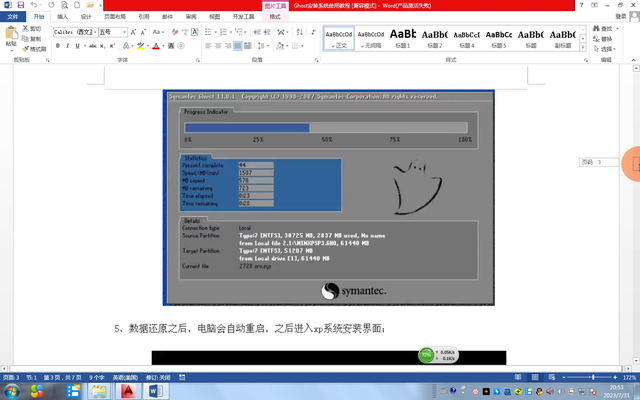
Task: Click the zoom in plus button
Action: 615,378
